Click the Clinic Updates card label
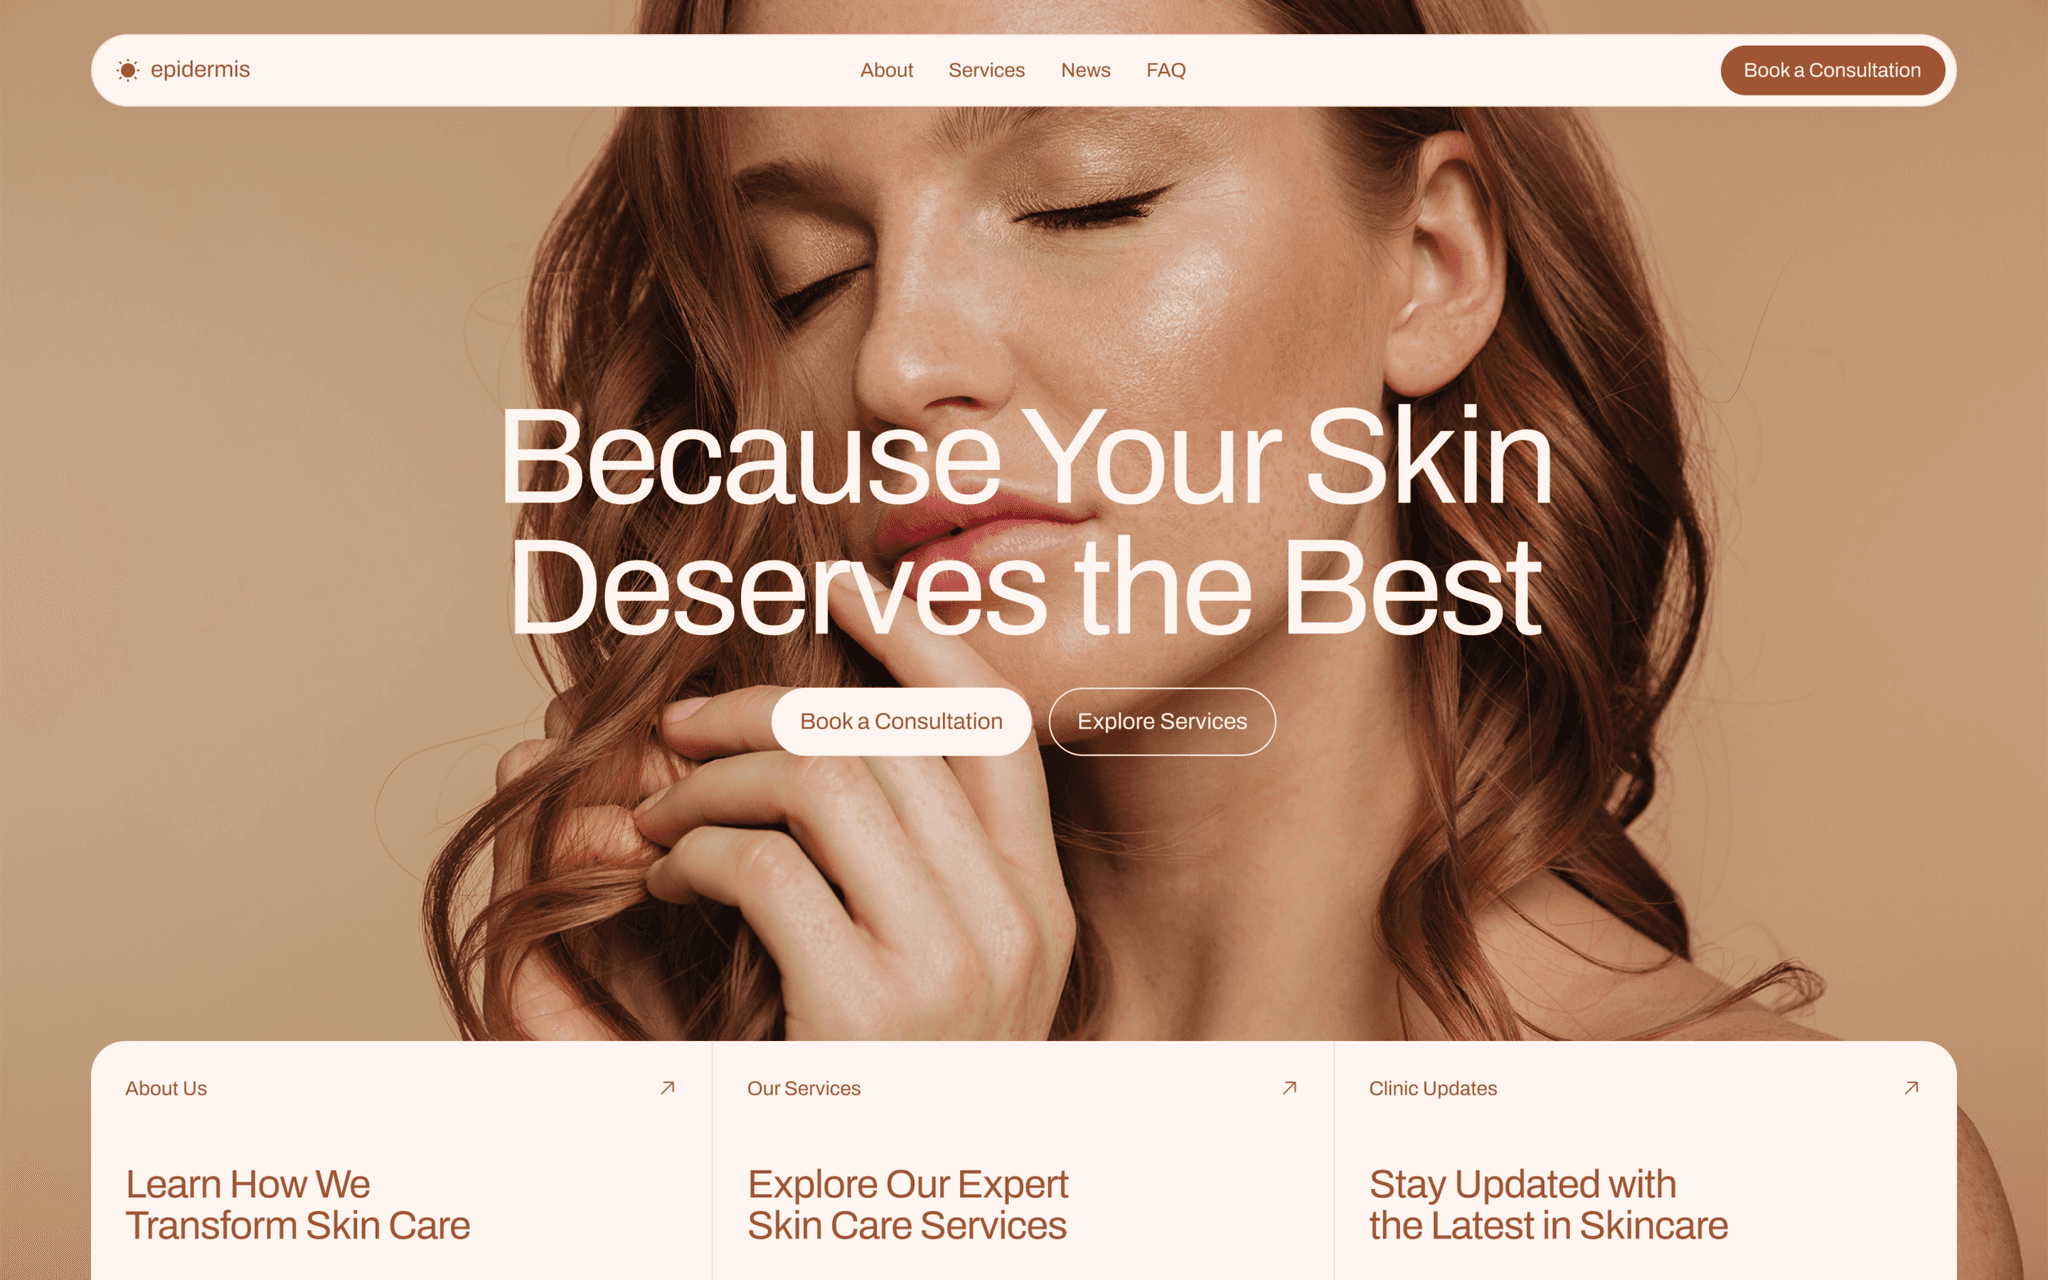The image size is (2048, 1280). coord(1433,1088)
